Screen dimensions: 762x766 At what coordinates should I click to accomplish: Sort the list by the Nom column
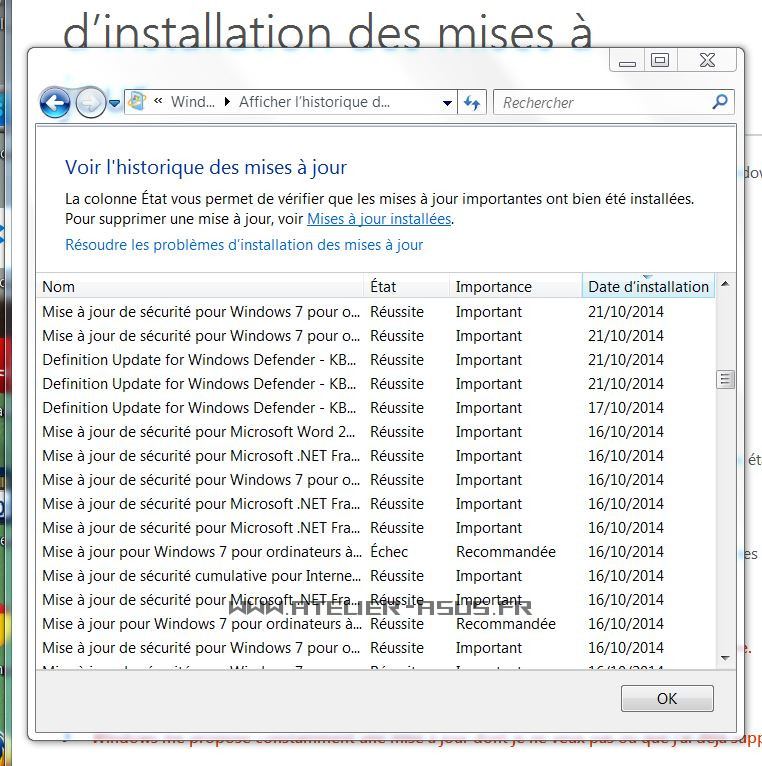200,287
